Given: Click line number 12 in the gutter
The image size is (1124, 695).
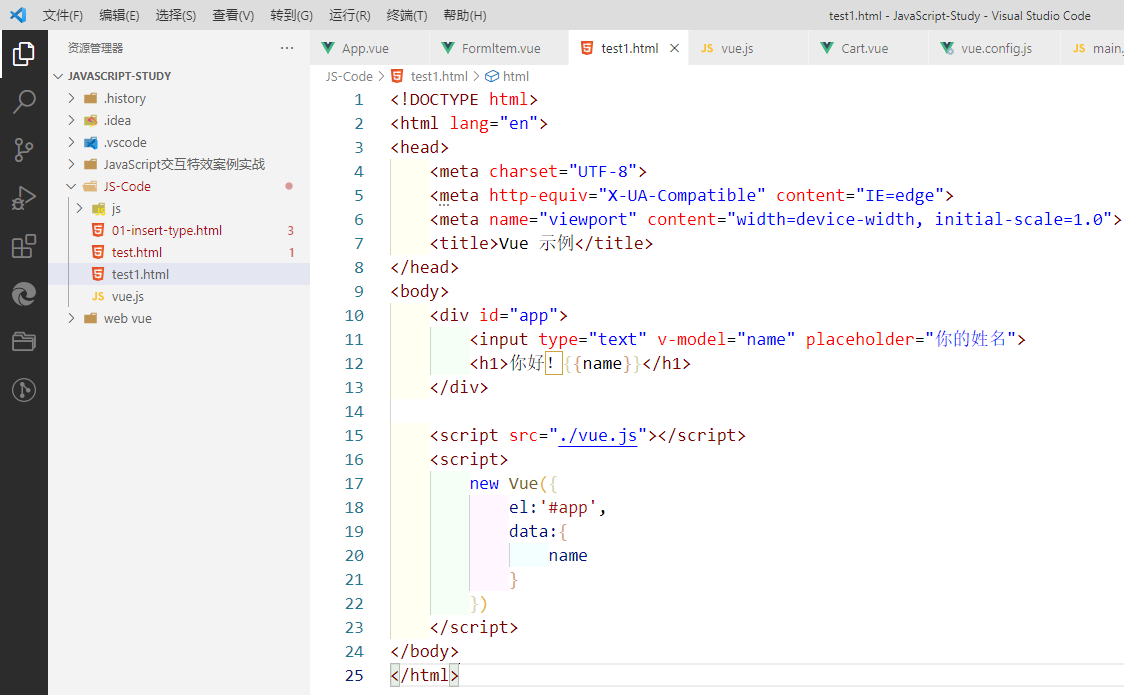Looking at the screenshot, I should (x=354, y=363).
